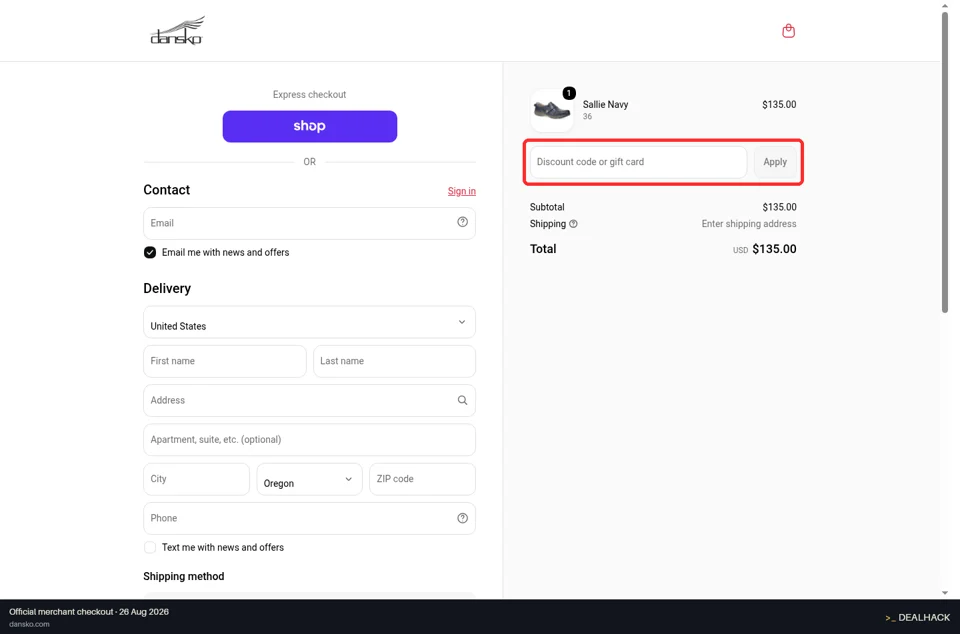Image resolution: width=960 pixels, height=634 pixels.
Task: Click the Dansko logo
Action: 177,31
